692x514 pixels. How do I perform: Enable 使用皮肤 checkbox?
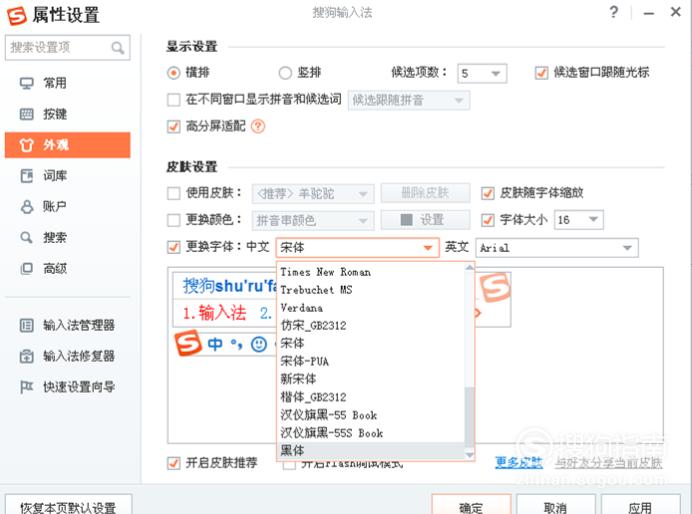point(174,193)
